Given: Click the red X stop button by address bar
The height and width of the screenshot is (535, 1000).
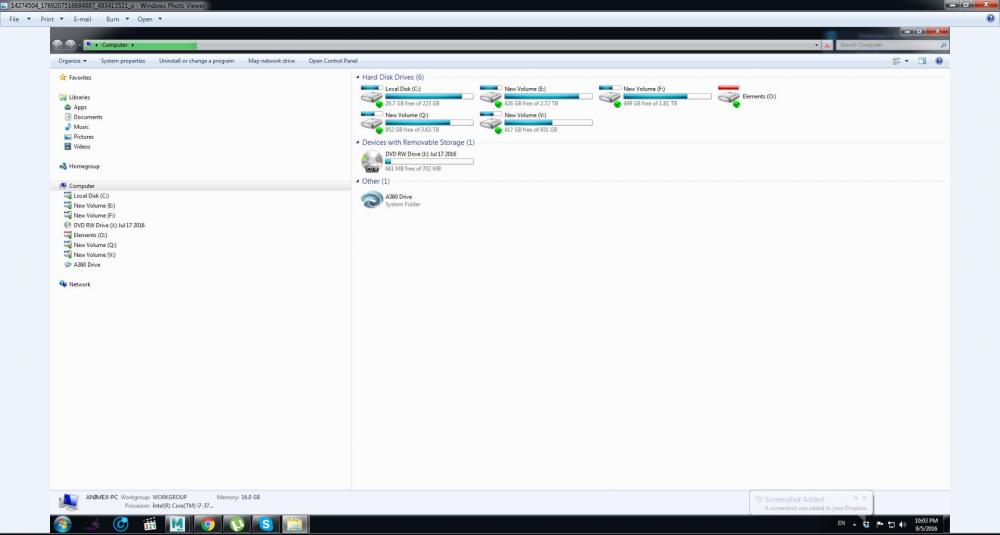Looking at the screenshot, I should click(827, 45).
